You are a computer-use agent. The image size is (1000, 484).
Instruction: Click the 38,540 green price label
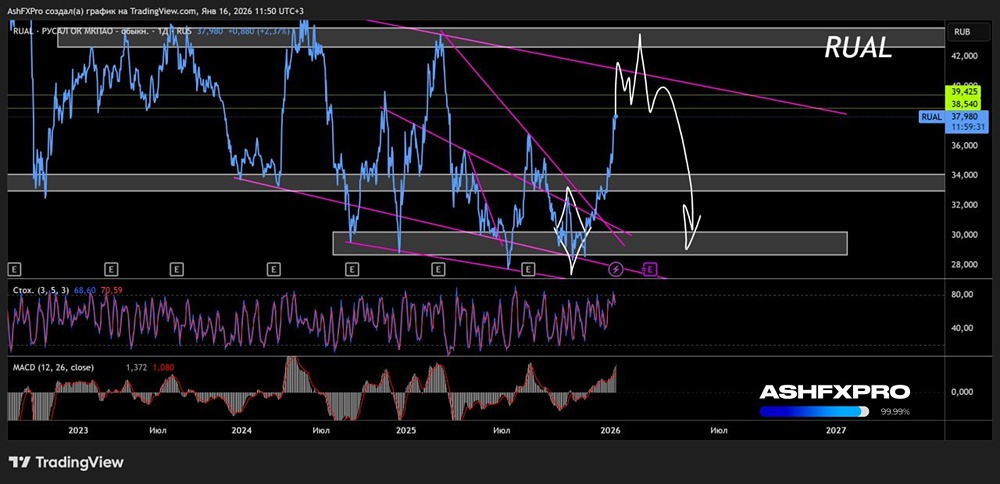click(965, 102)
